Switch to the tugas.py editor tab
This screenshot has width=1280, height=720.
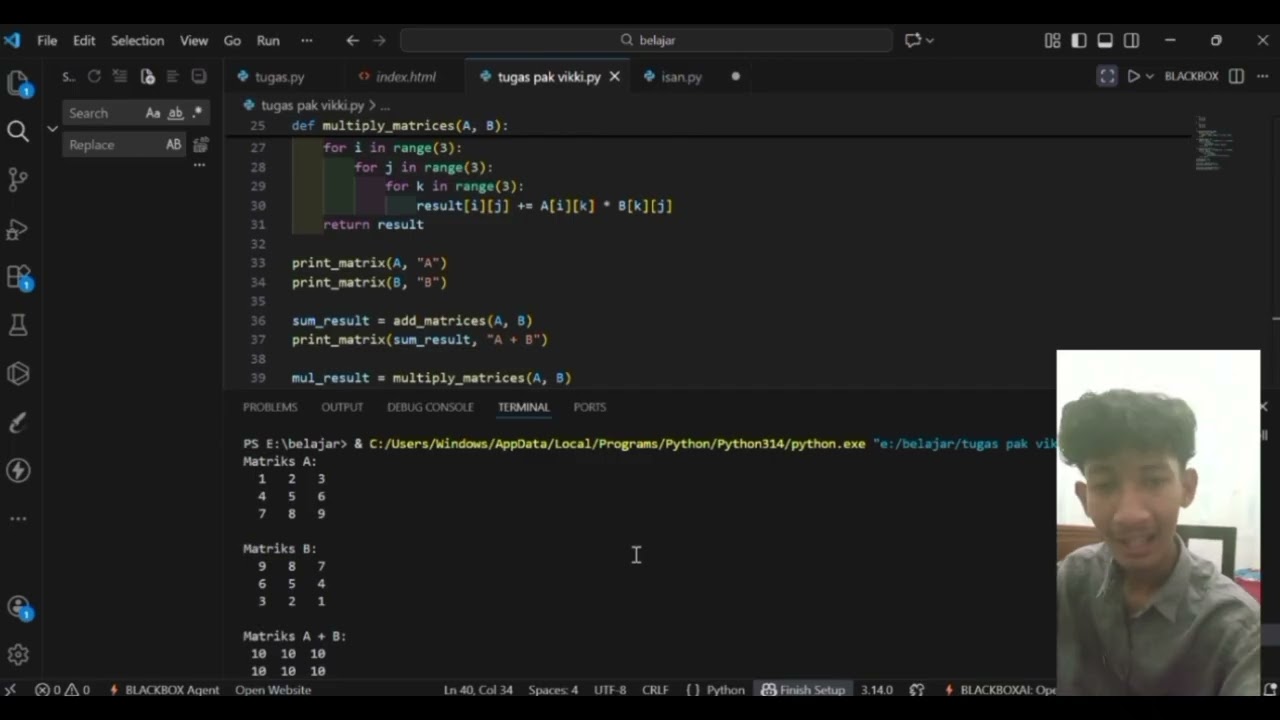click(x=279, y=76)
